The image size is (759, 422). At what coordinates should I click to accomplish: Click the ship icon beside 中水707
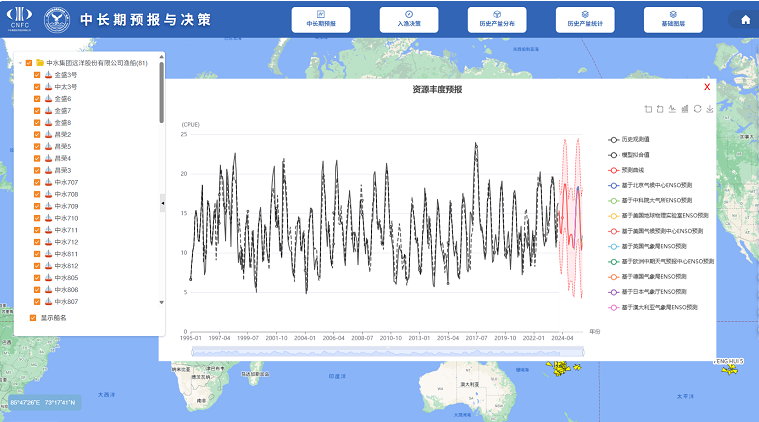tap(48, 182)
